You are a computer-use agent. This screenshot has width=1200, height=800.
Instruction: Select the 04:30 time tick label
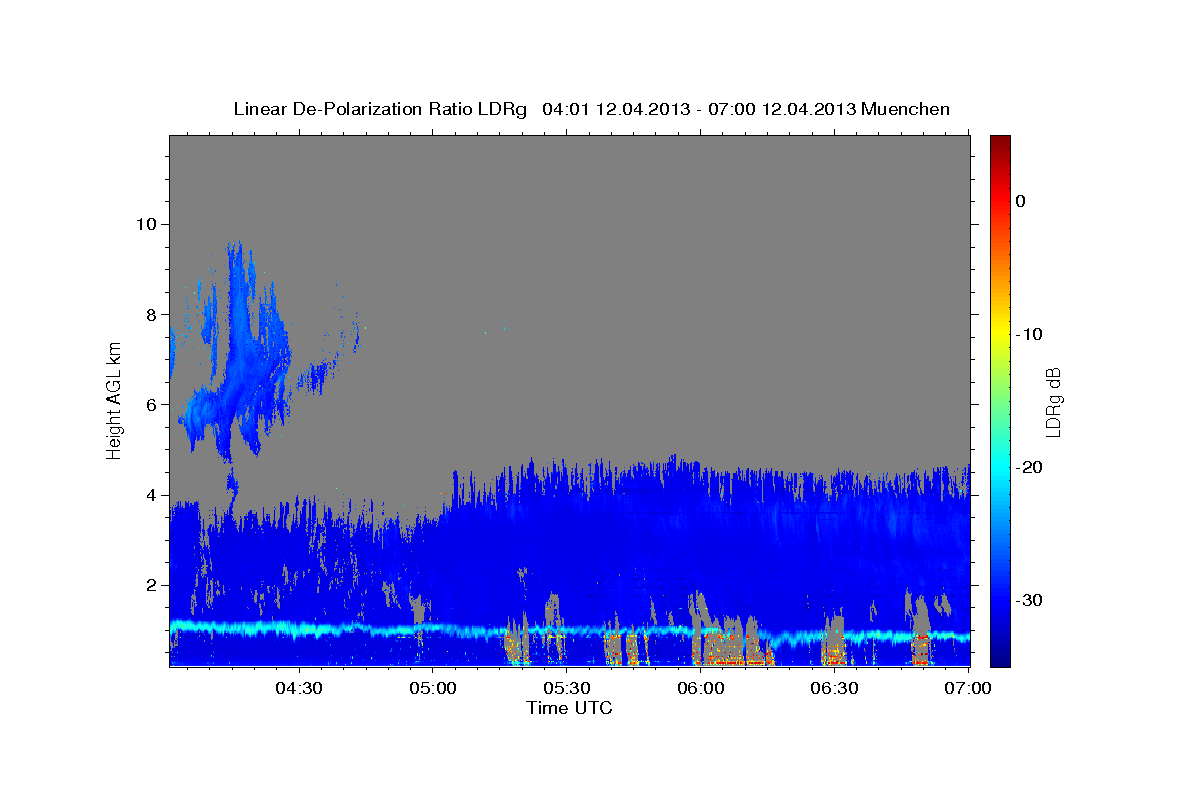(x=298, y=688)
